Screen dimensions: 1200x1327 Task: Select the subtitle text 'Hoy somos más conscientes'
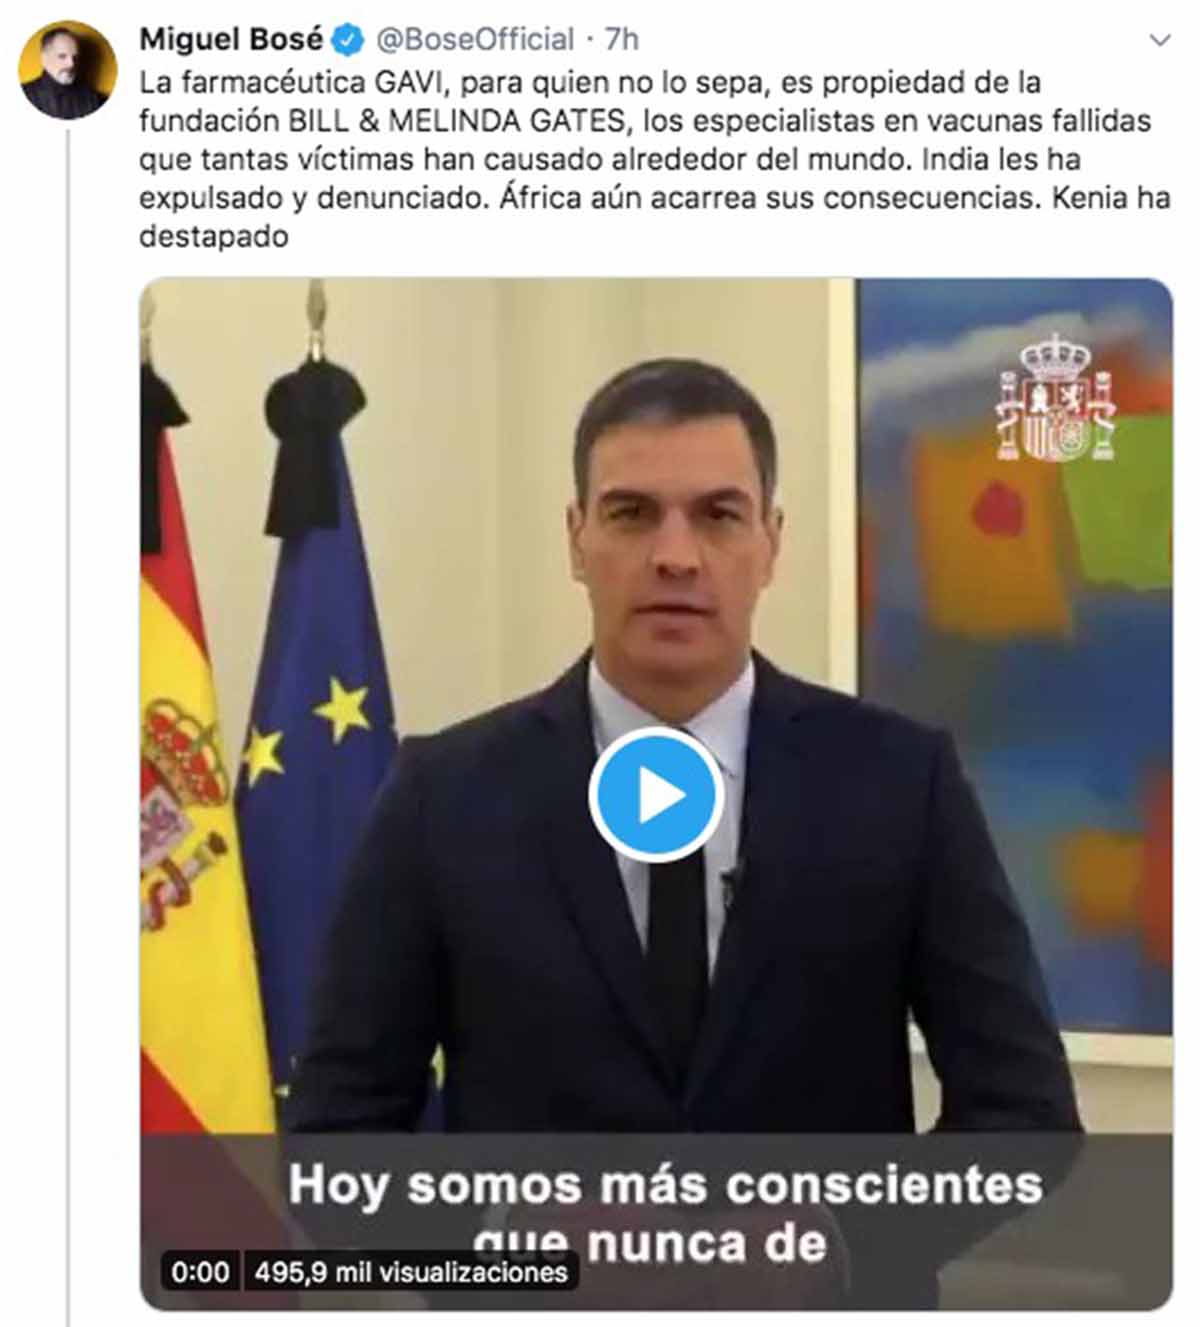(665, 1186)
